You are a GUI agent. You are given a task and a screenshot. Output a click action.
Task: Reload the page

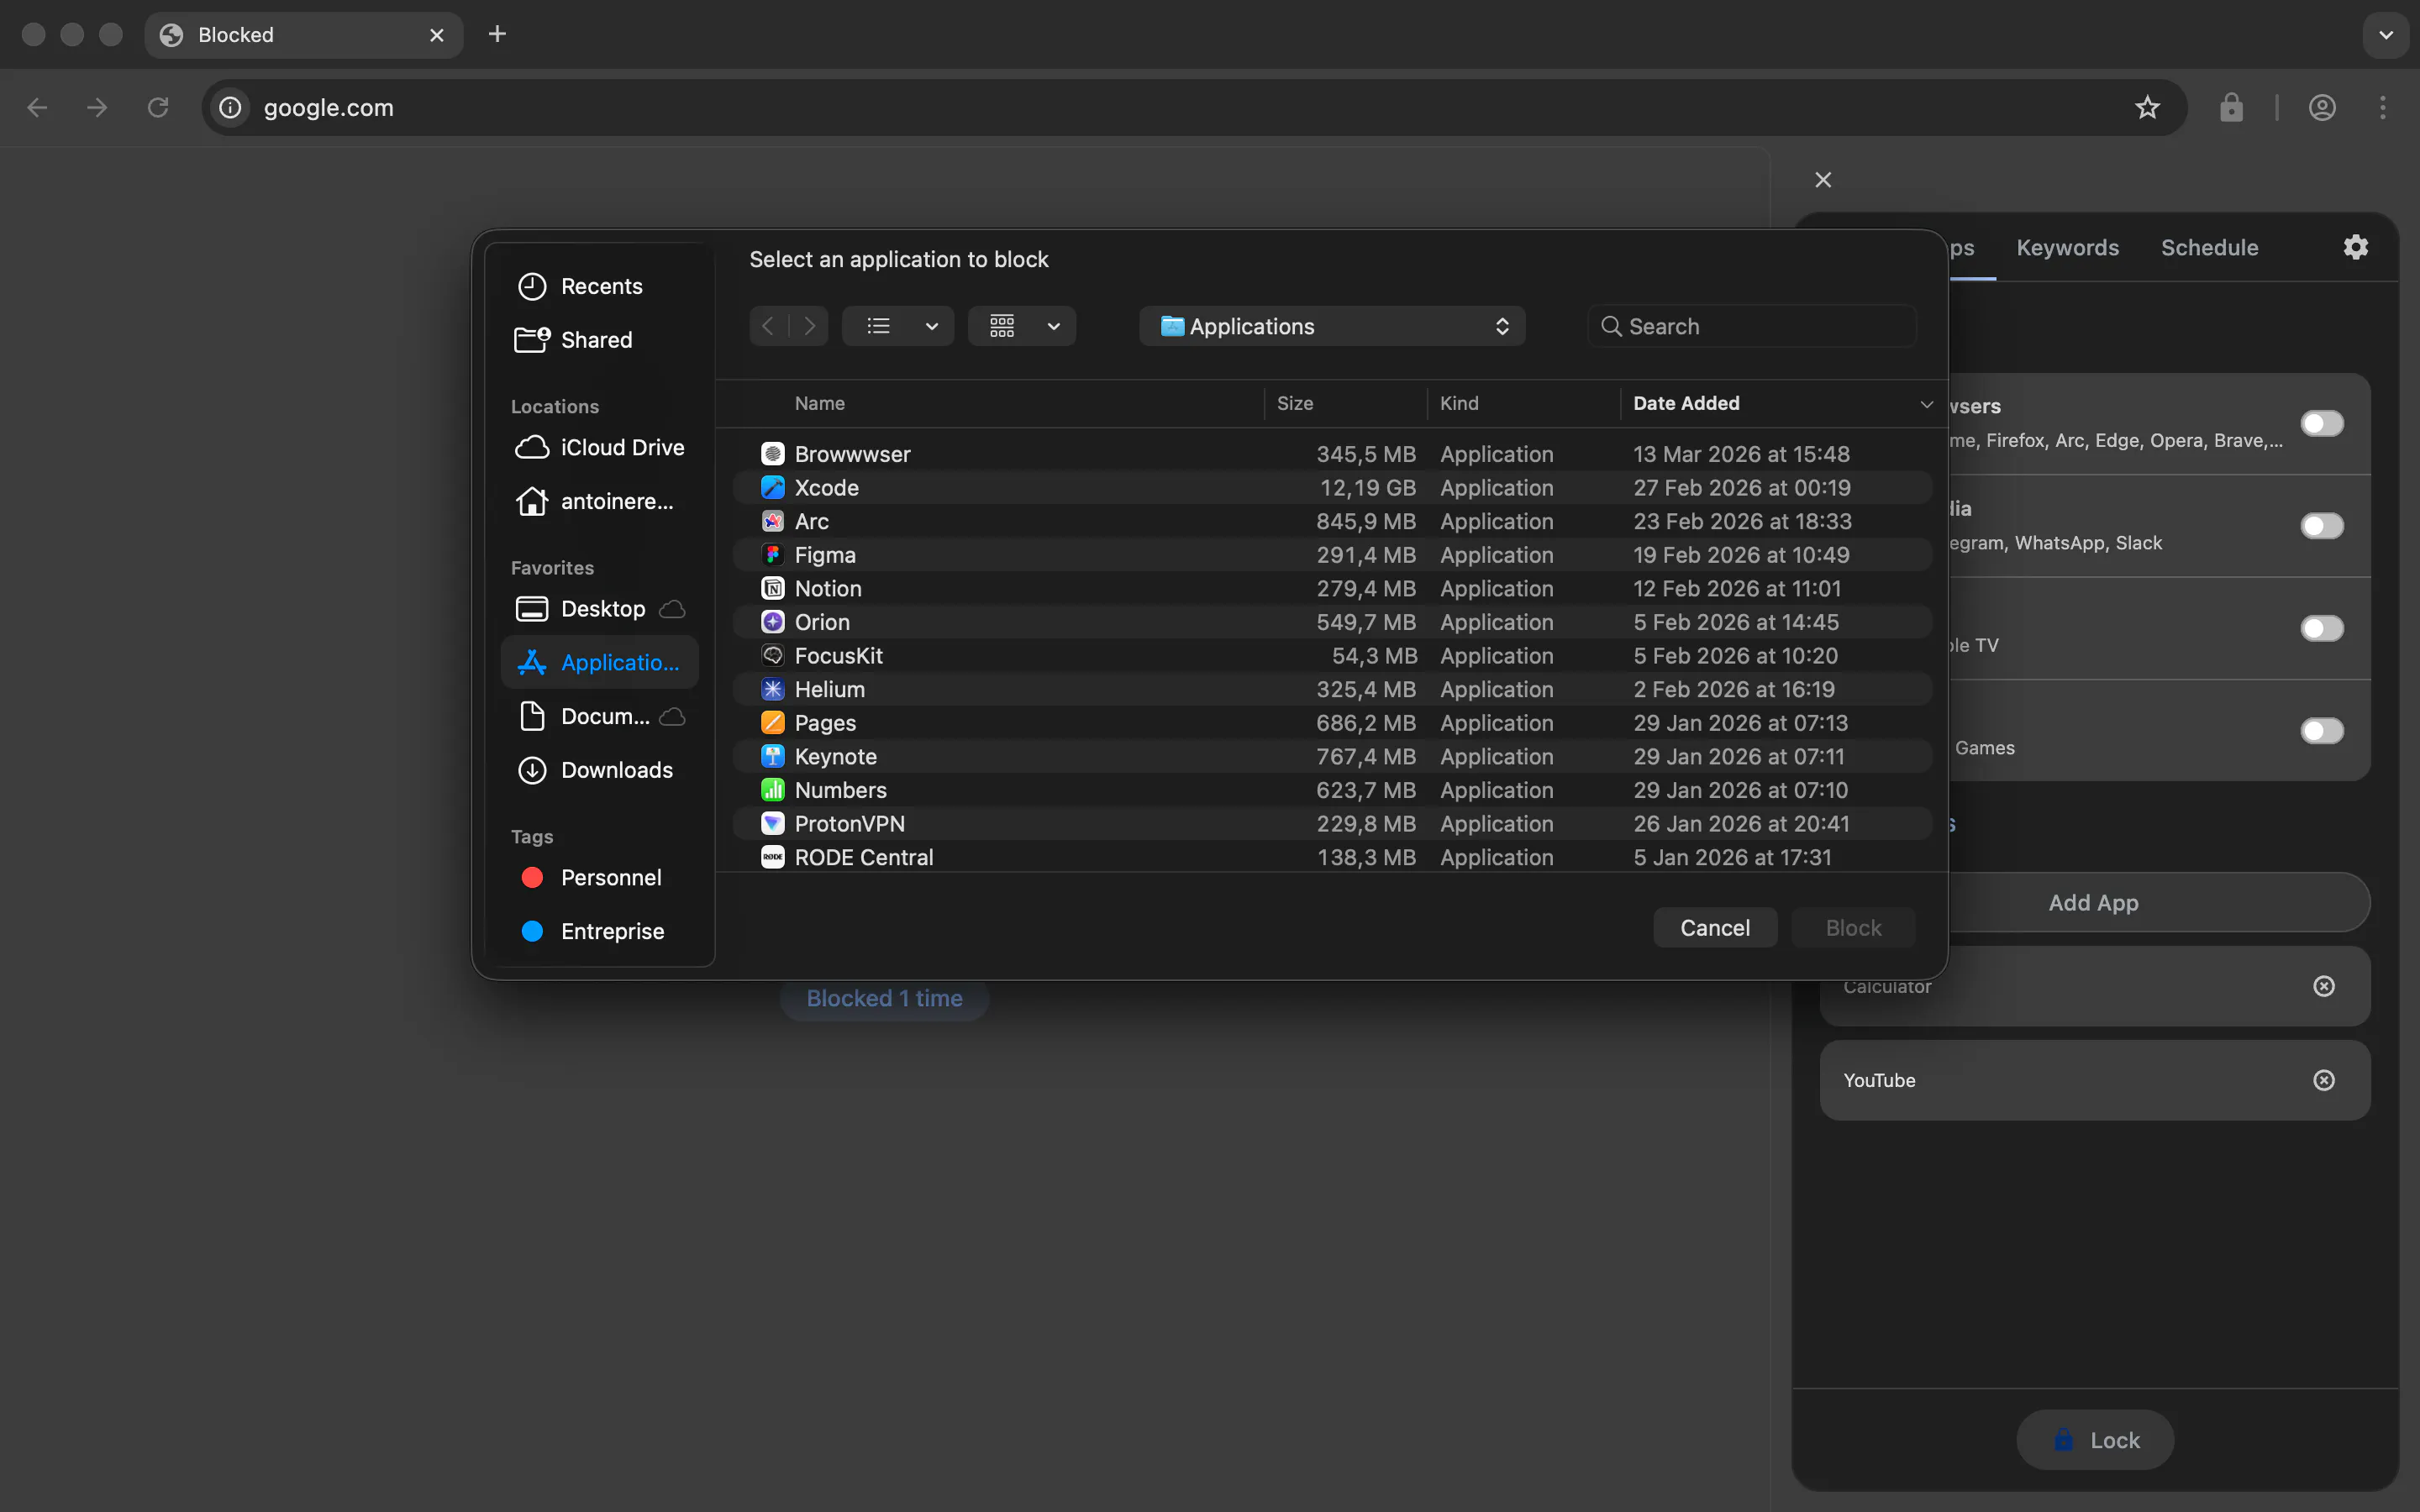(x=158, y=107)
